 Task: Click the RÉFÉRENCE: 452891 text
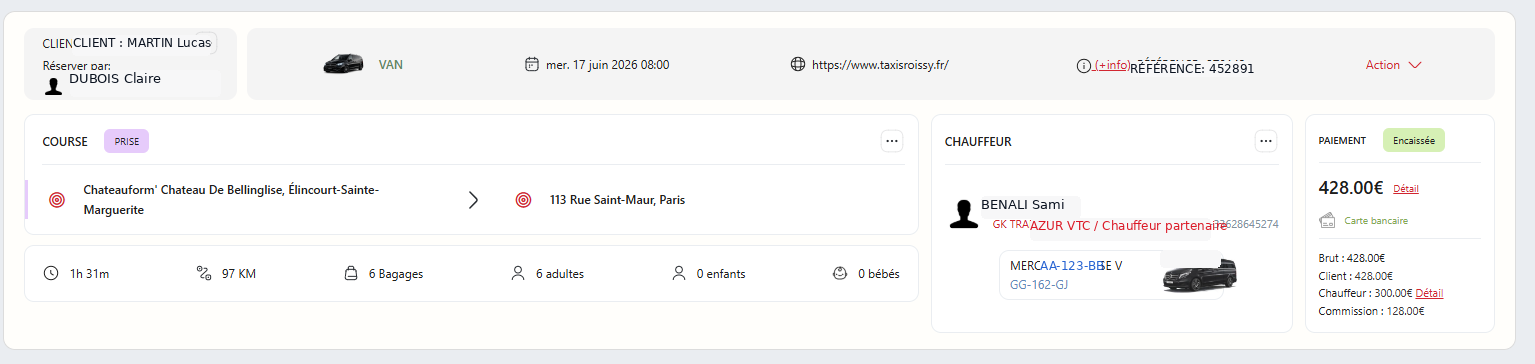(1192, 69)
